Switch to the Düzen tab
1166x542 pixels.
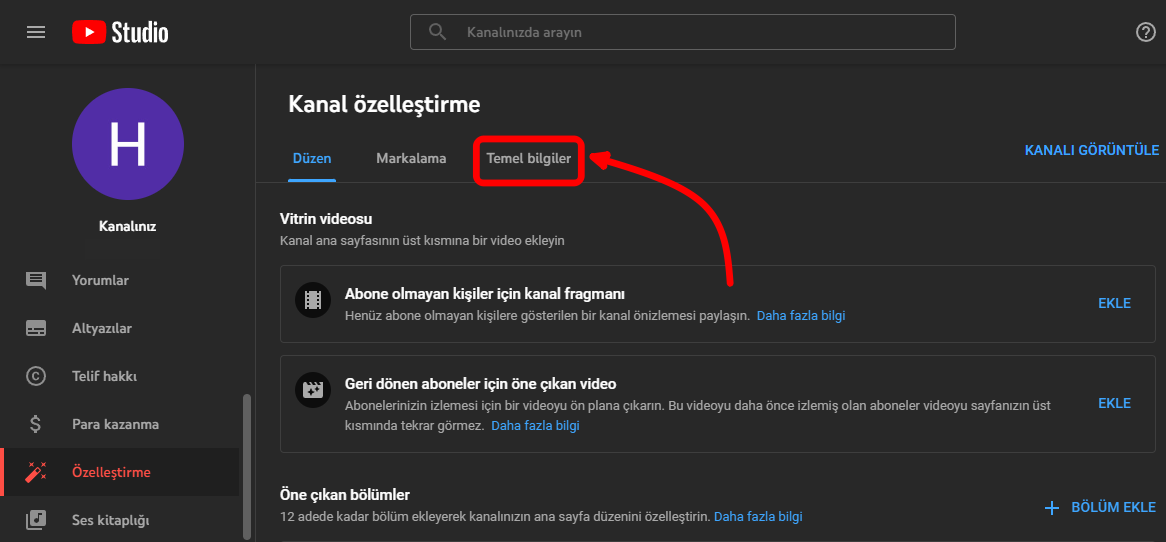(x=311, y=158)
